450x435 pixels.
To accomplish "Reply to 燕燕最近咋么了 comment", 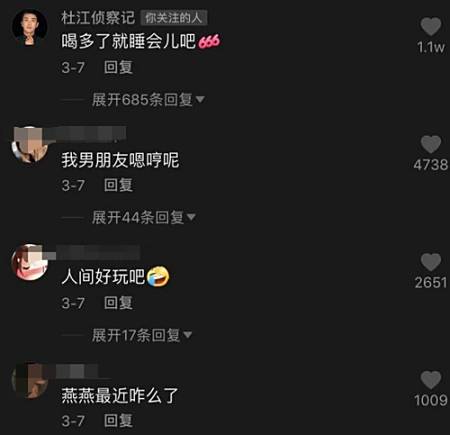I will (x=118, y=420).
